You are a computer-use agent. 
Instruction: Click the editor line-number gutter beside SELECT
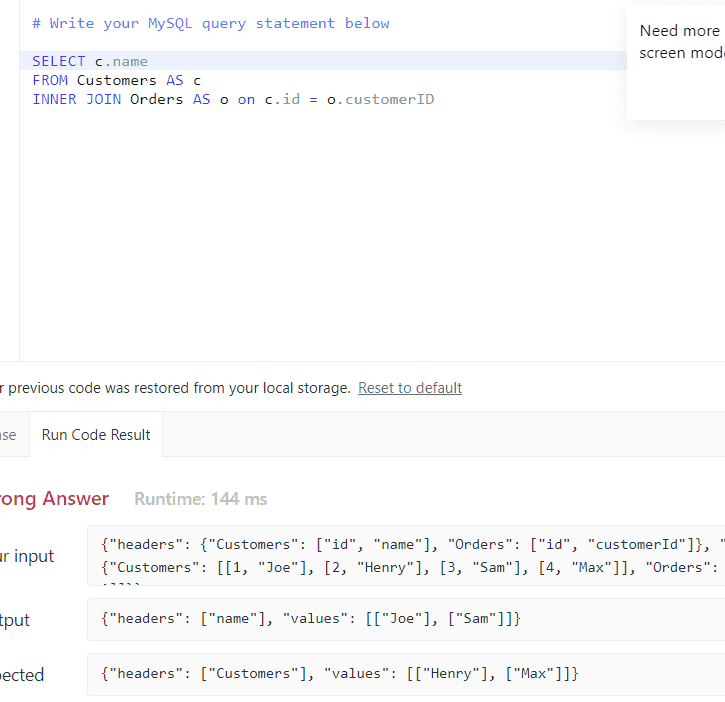click(9, 62)
